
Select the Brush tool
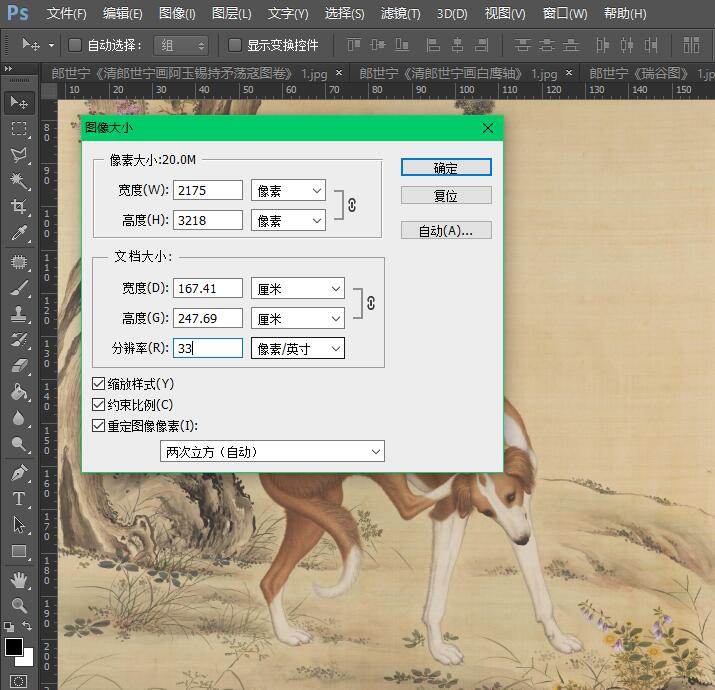(19, 288)
